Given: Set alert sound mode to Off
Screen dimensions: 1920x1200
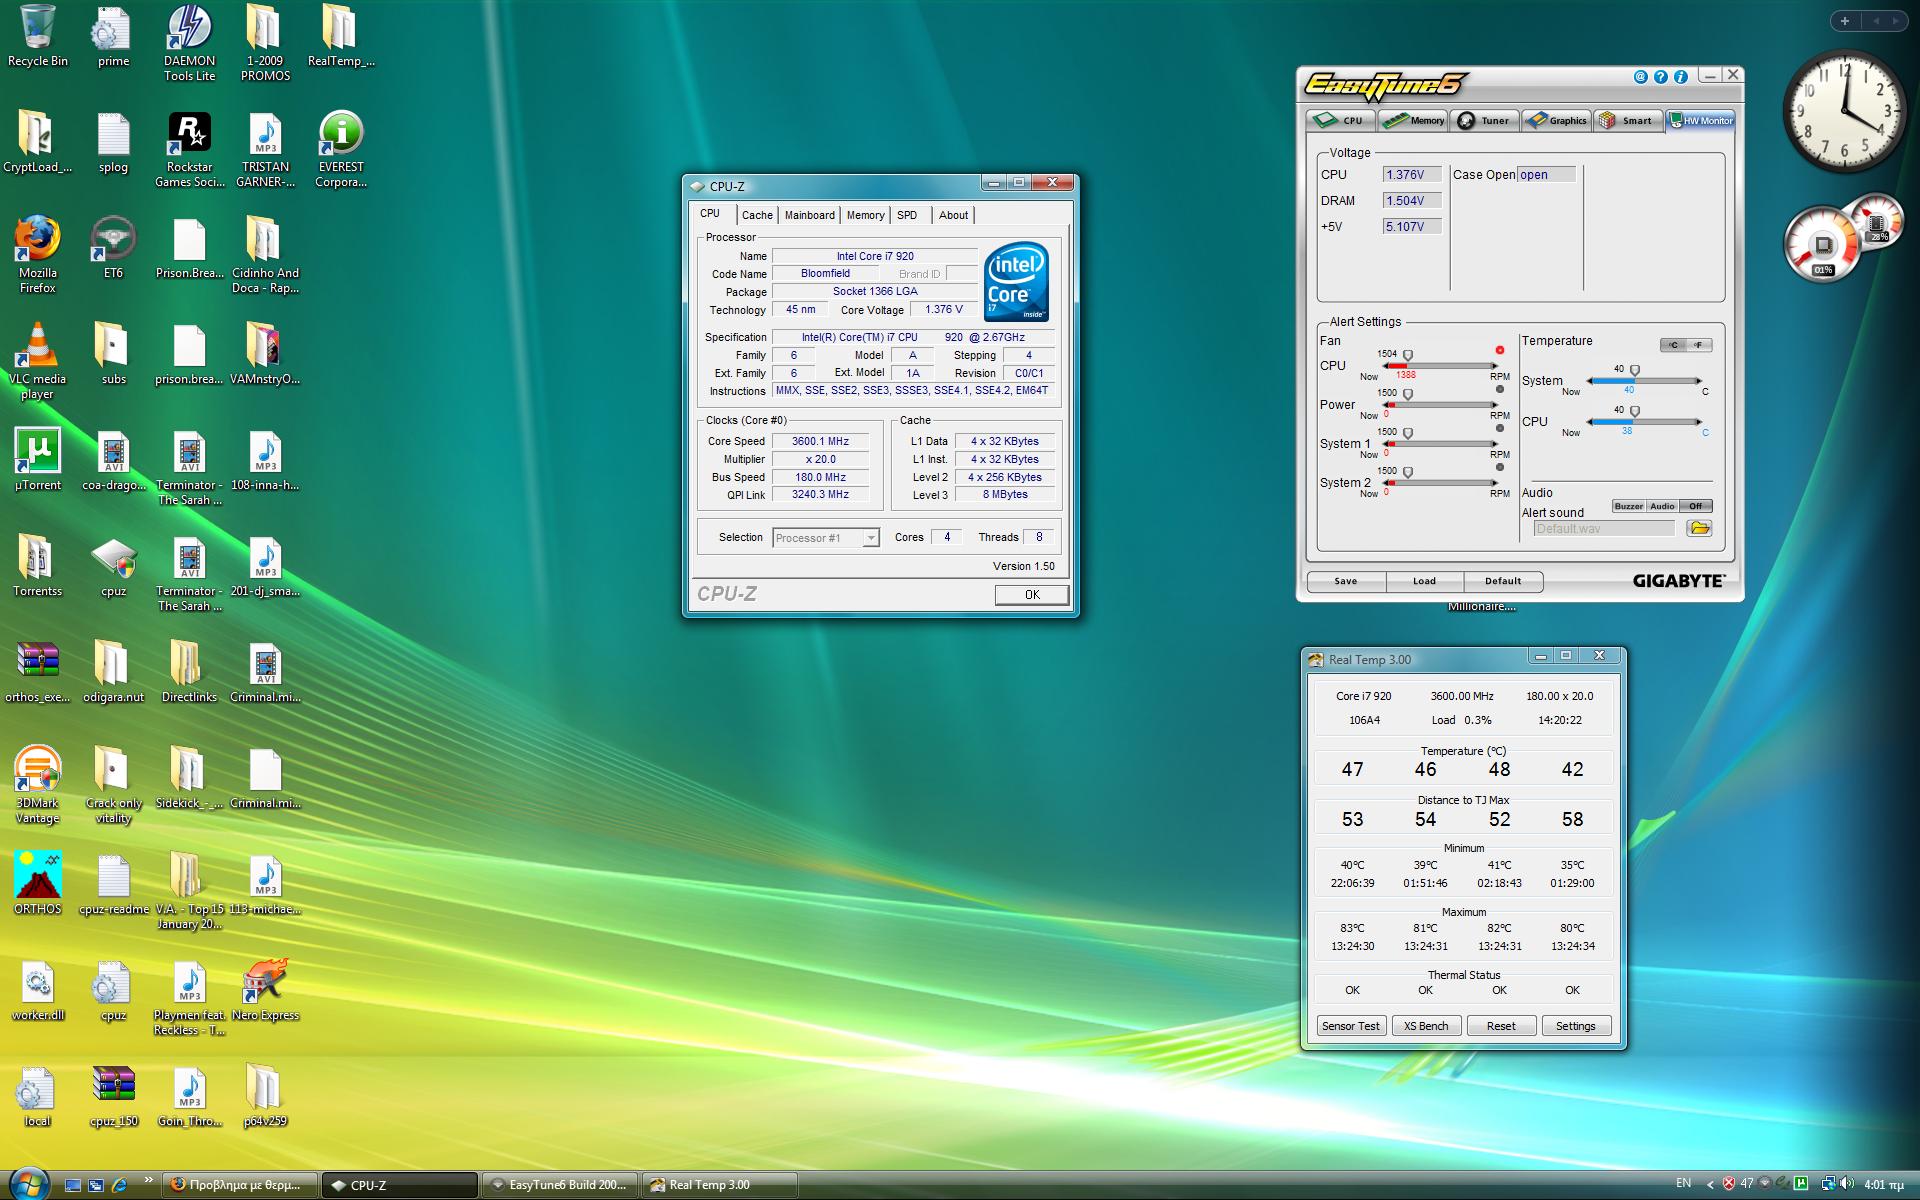Looking at the screenshot, I should click(1696, 506).
